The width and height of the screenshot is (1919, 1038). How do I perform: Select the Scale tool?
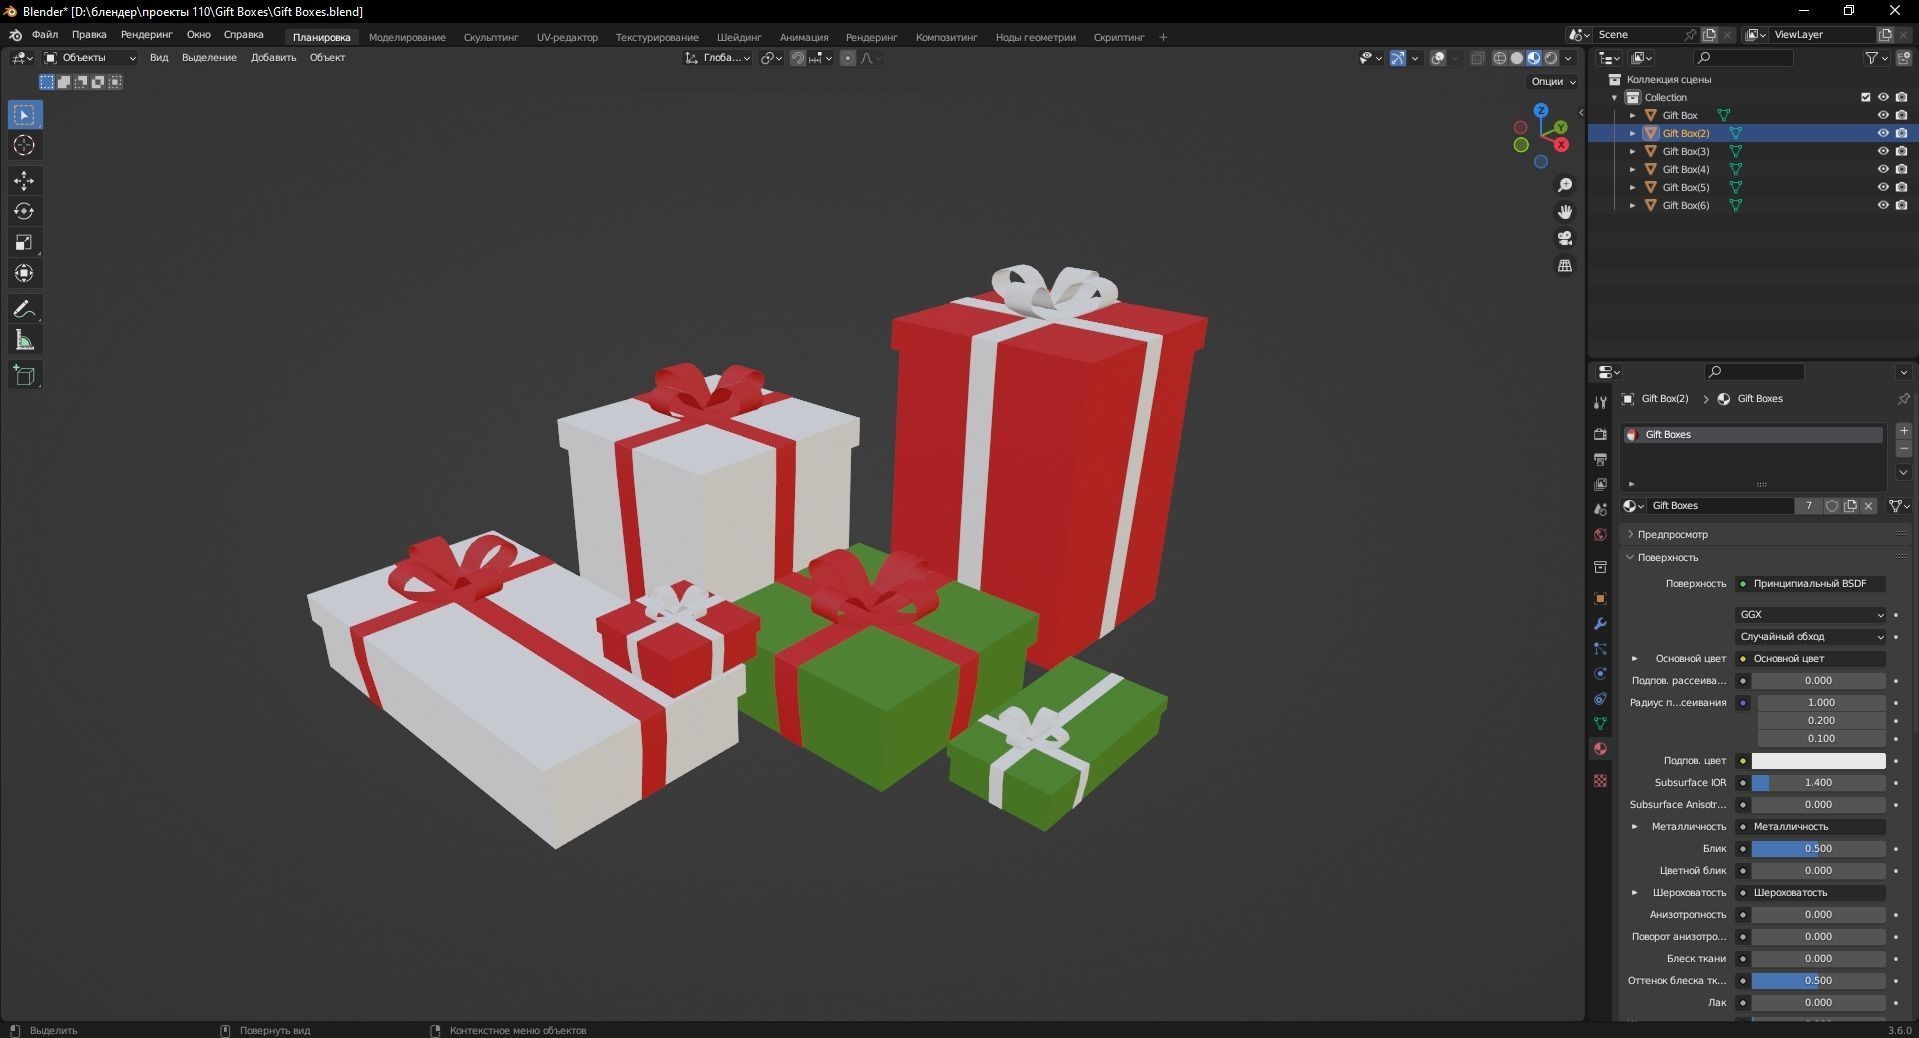[x=24, y=242]
